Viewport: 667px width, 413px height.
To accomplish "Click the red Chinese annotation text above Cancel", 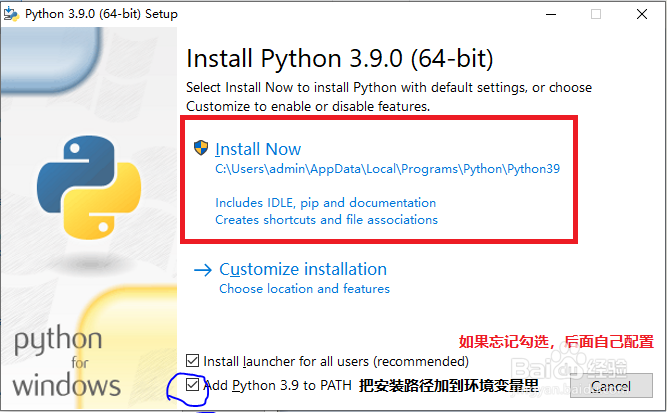I will pyautogui.click(x=555, y=340).
